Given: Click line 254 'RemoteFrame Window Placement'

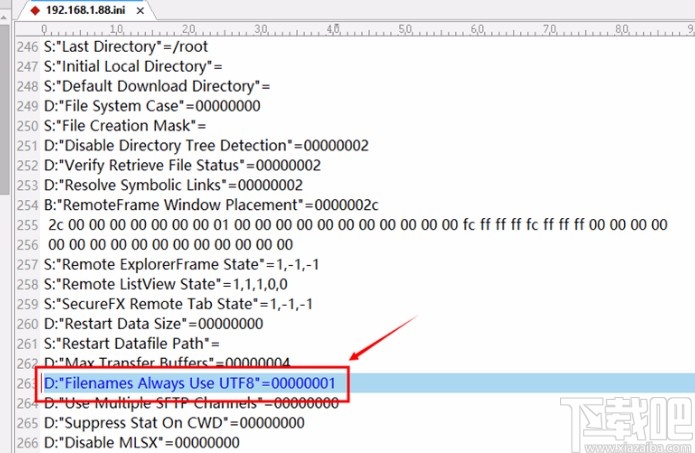Looking at the screenshot, I should click(211, 205).
